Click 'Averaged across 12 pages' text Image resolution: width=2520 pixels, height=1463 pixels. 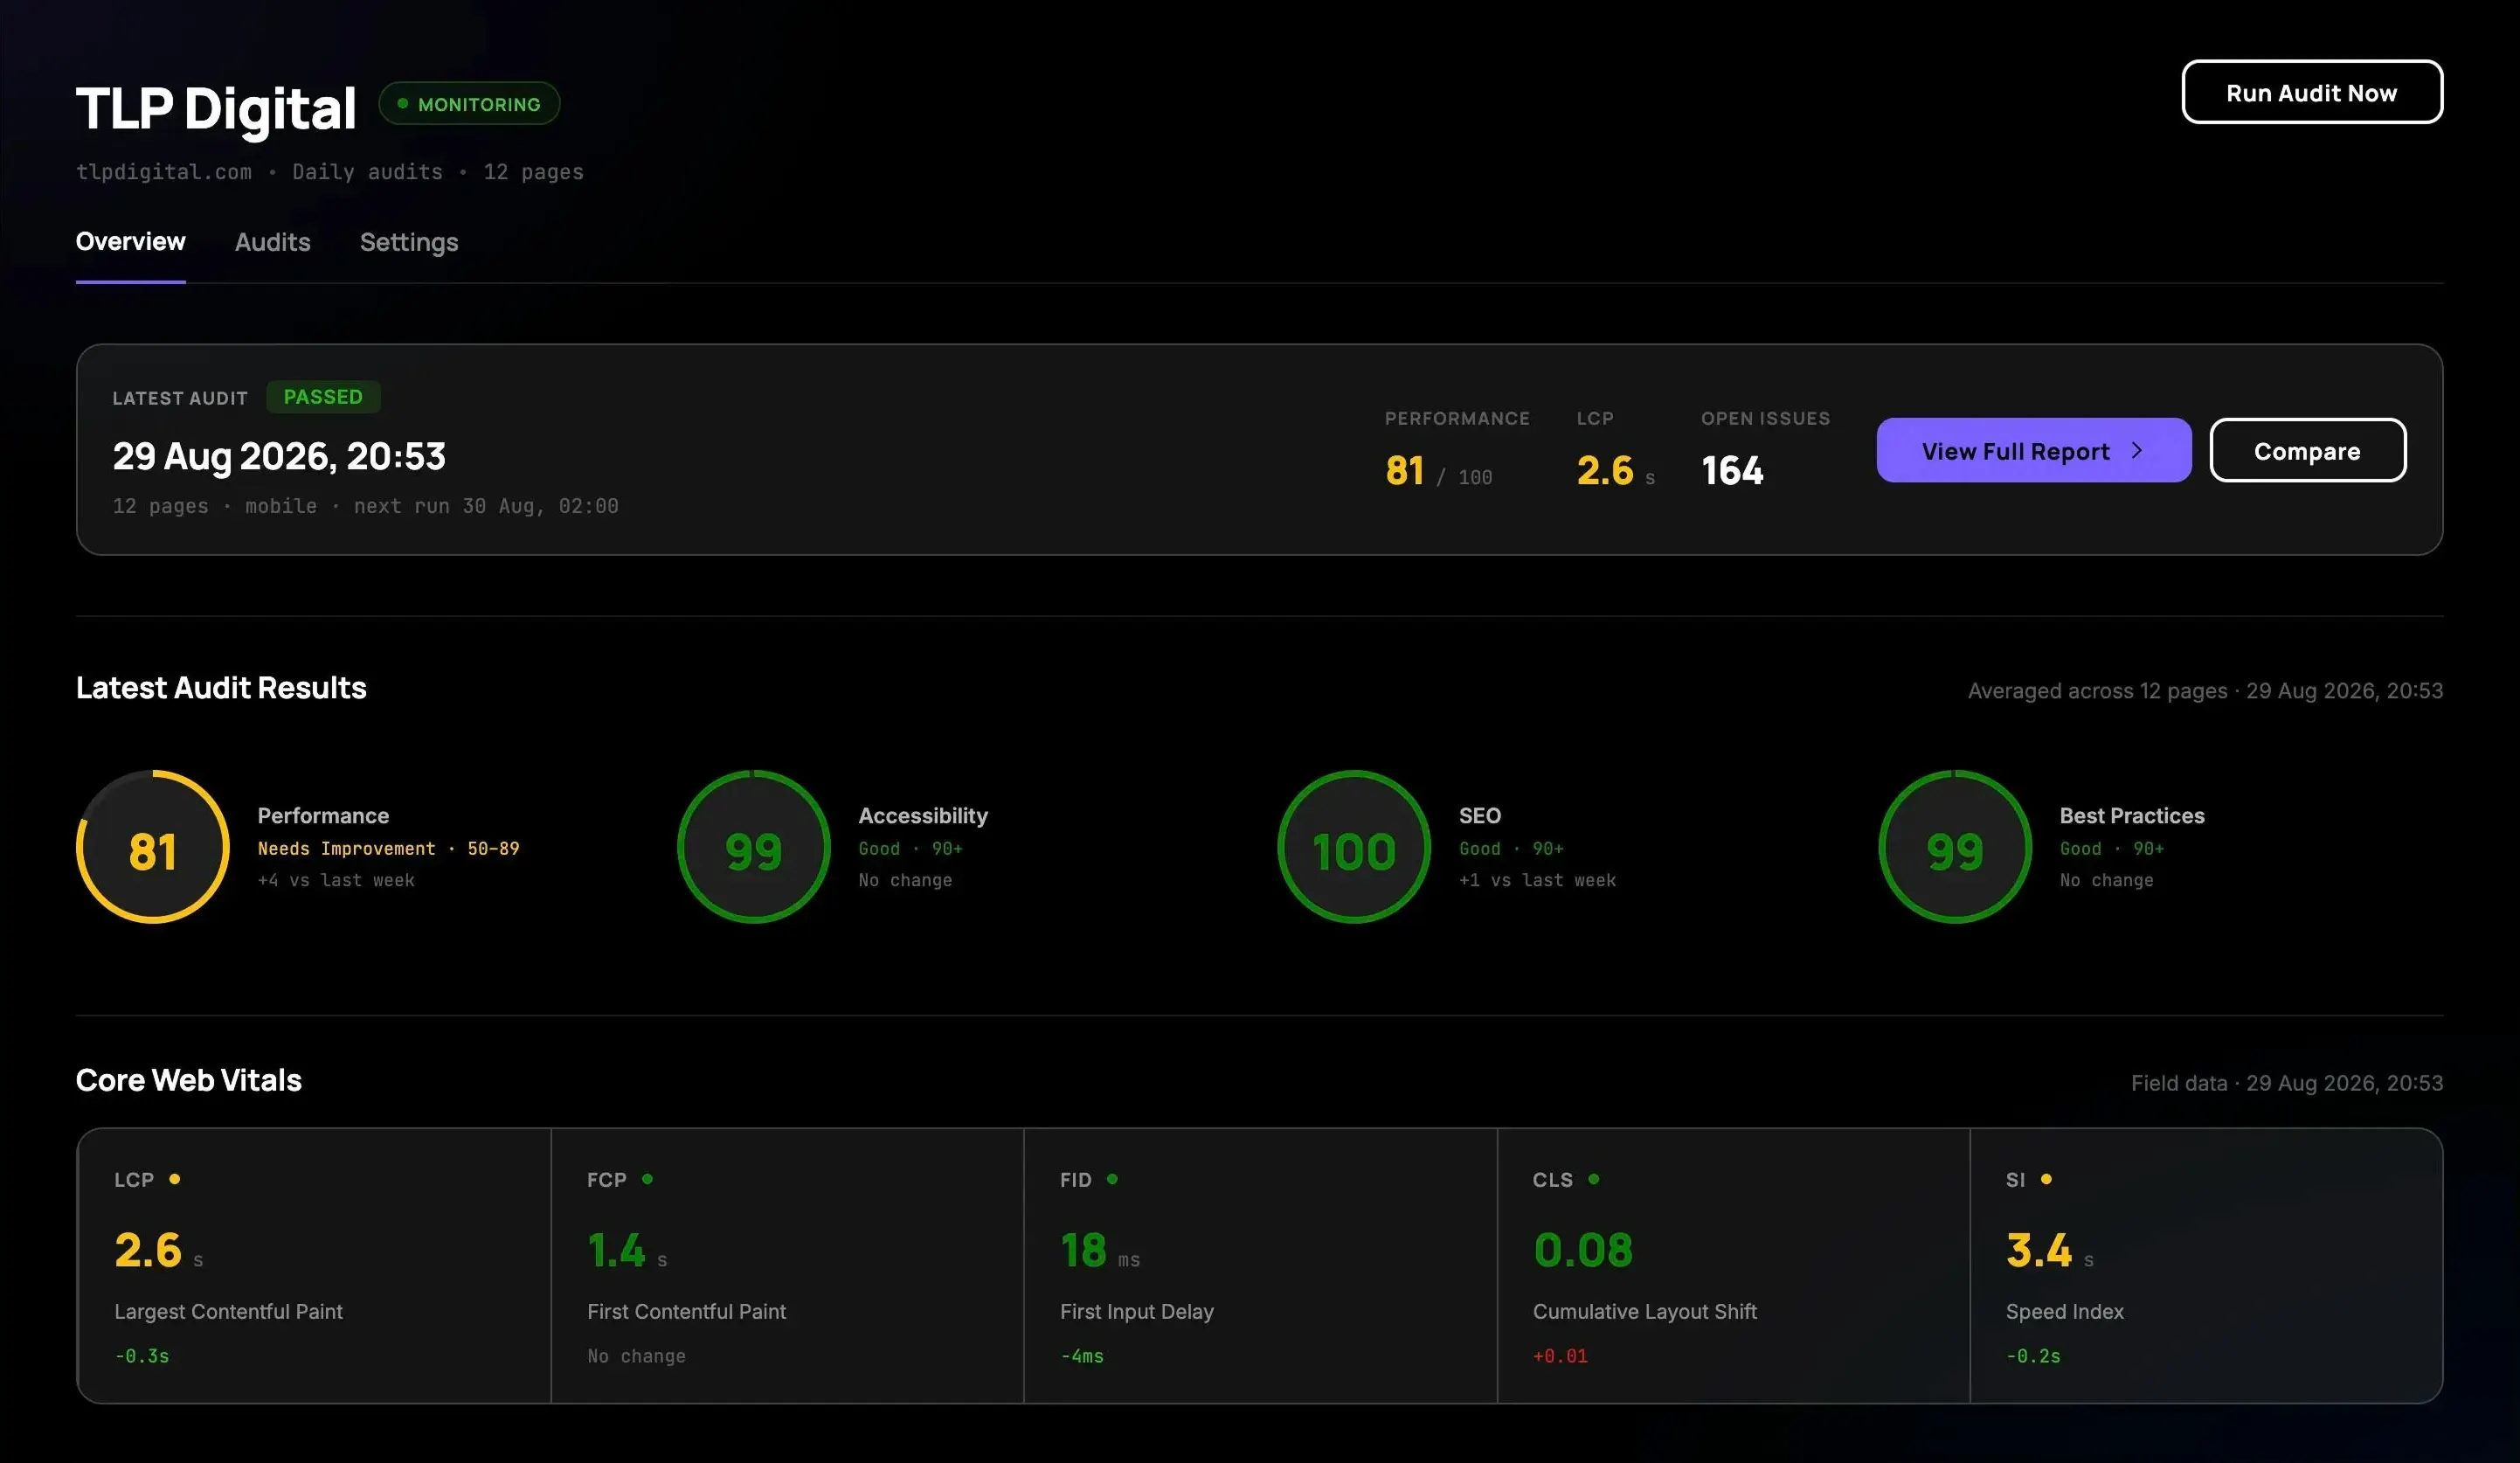2097,691
